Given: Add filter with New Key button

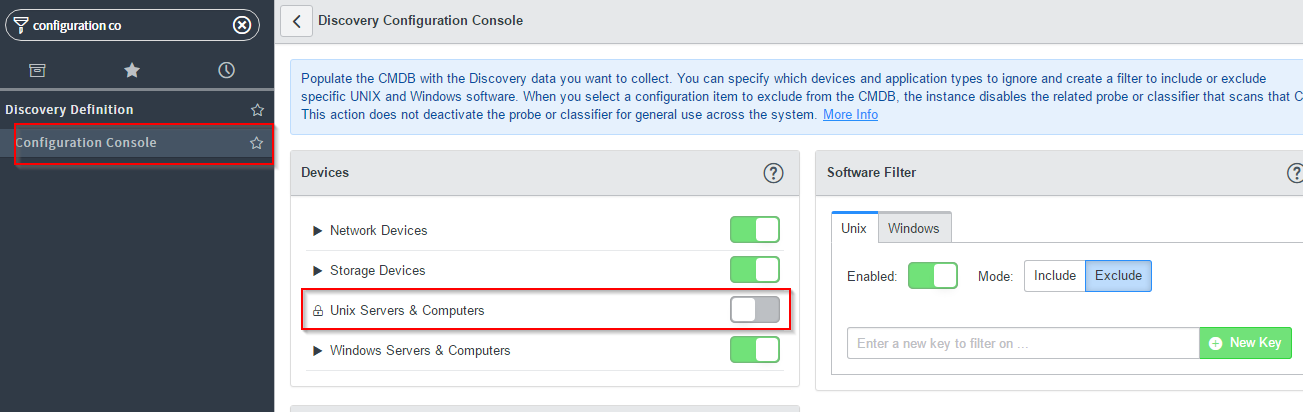Looking at the screenshot, I should [x=1245, y=343].
